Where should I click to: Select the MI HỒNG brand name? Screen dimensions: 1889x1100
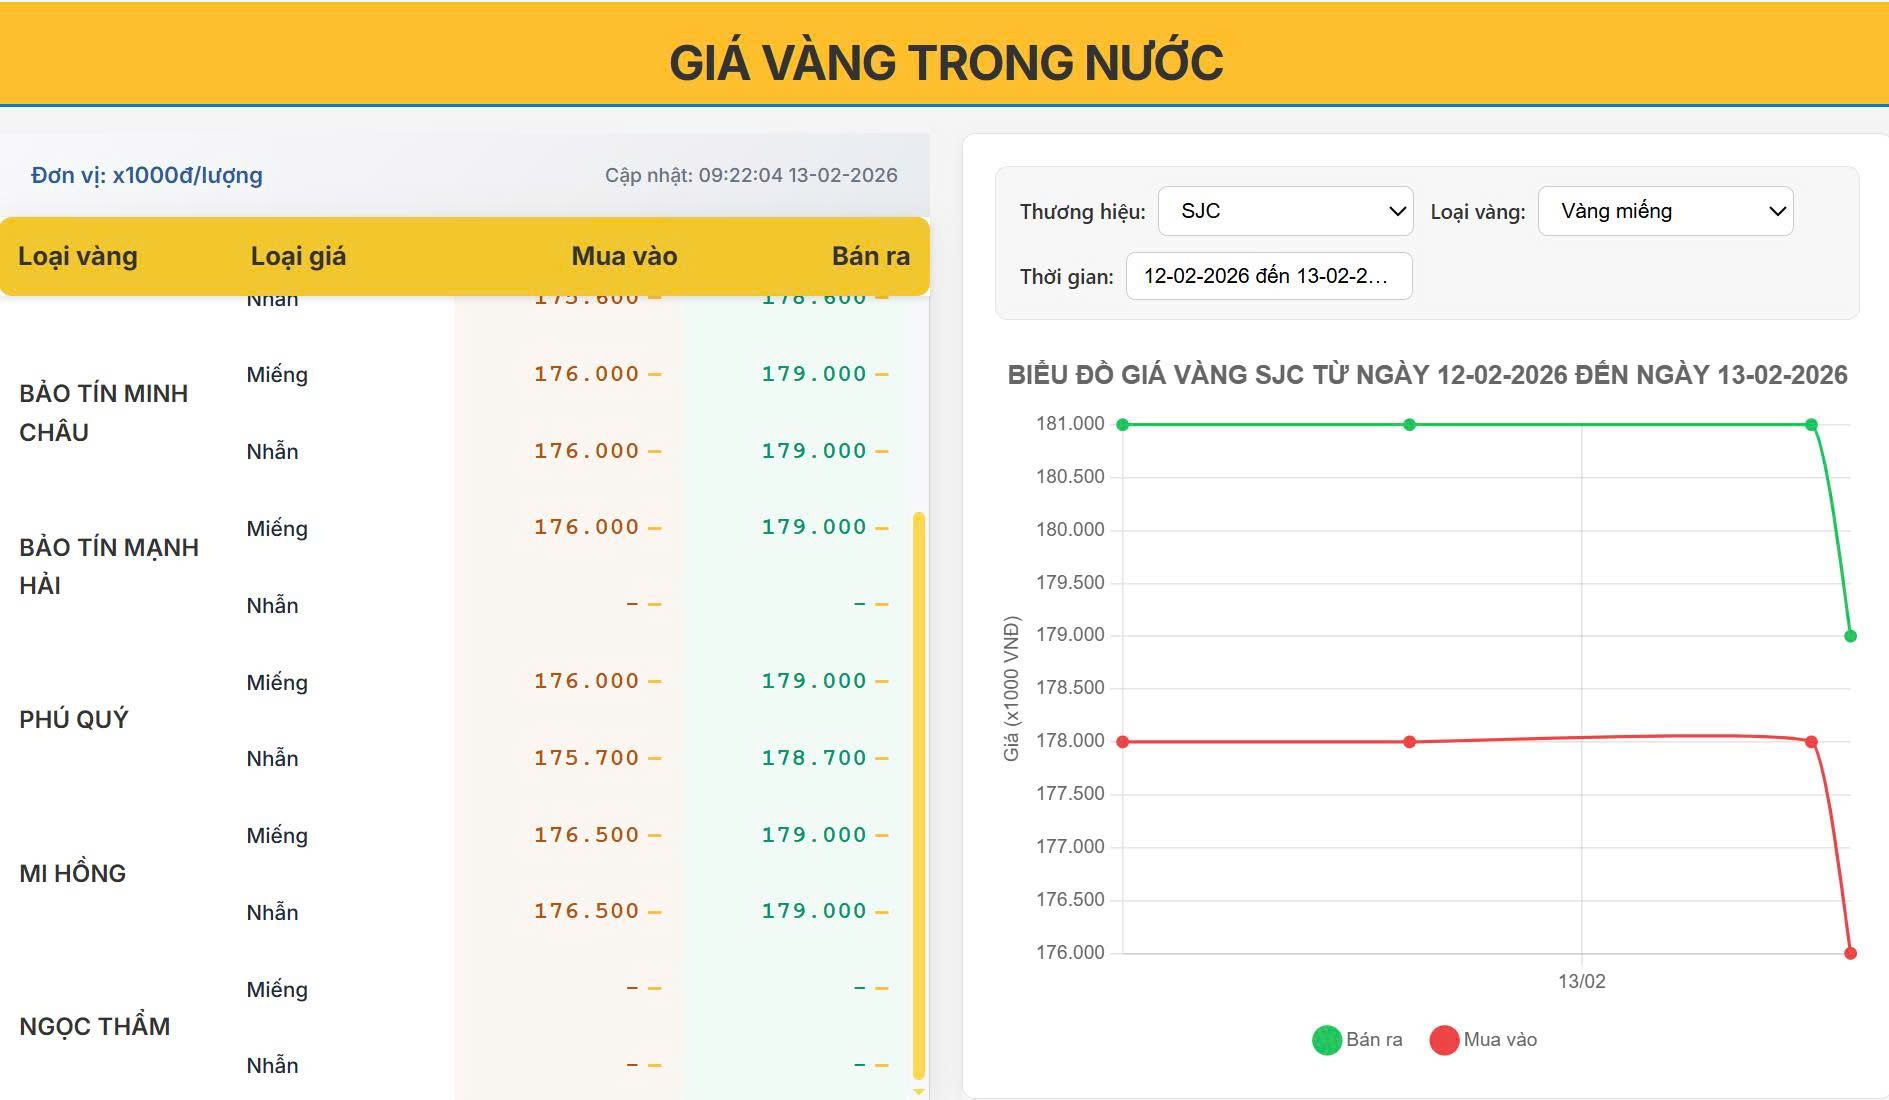pos(73,873)
